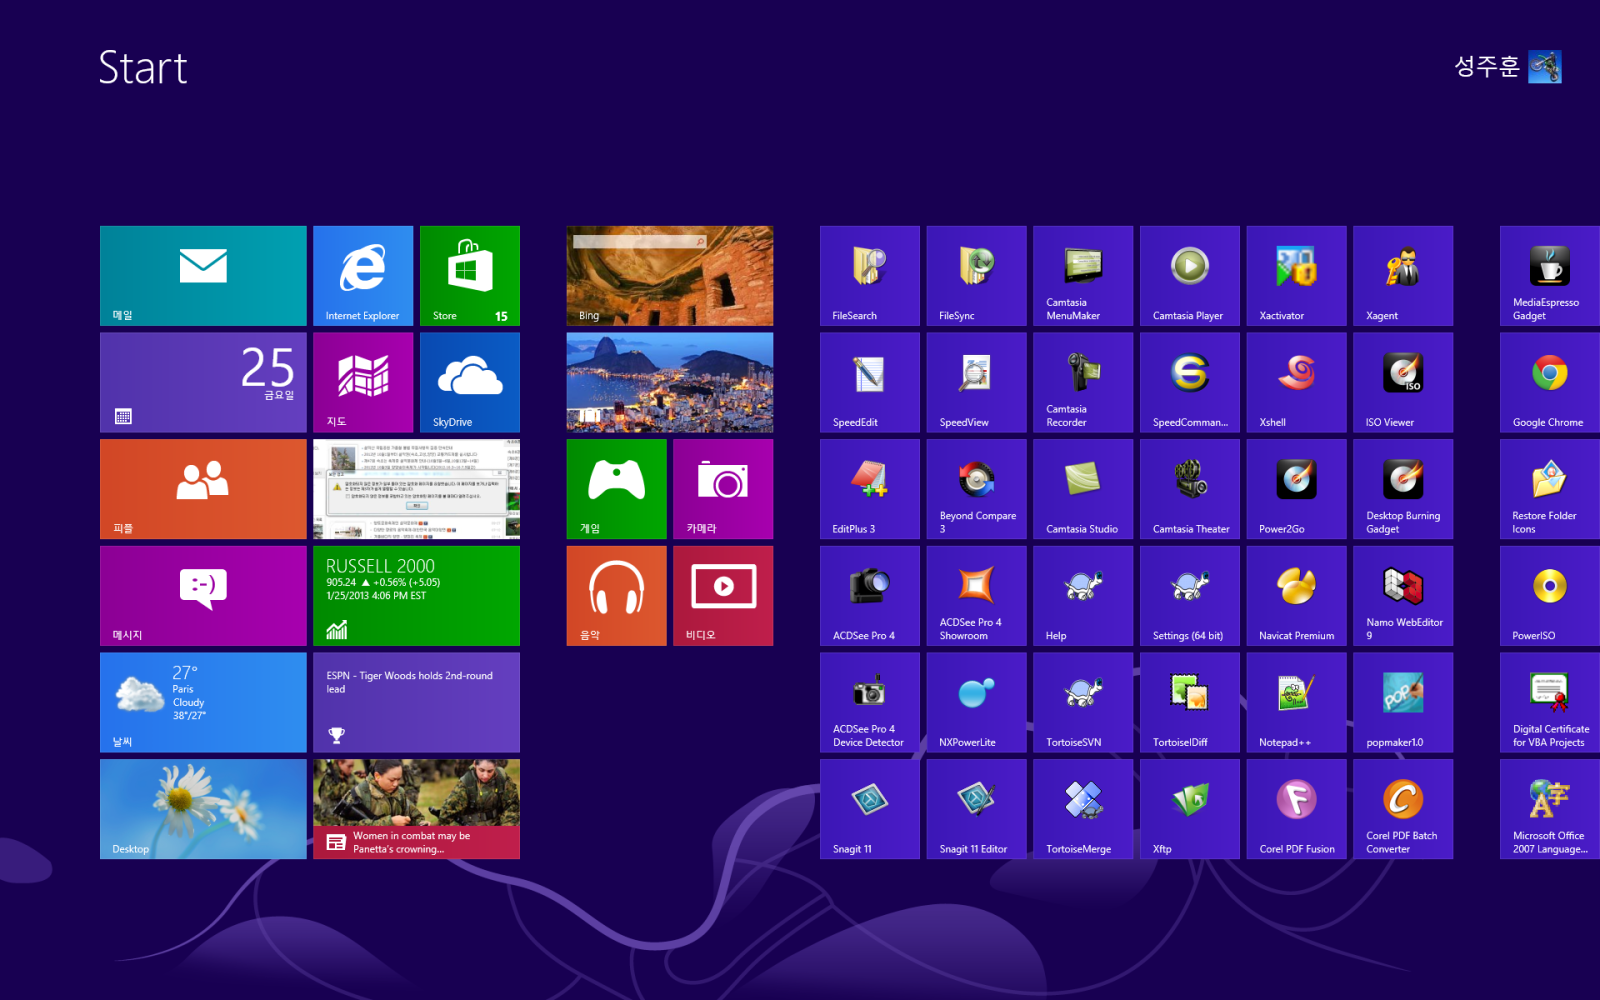The image size is (1600, 1000).
Task: Launch Navicat Premium
Action: pos(1297,596)
